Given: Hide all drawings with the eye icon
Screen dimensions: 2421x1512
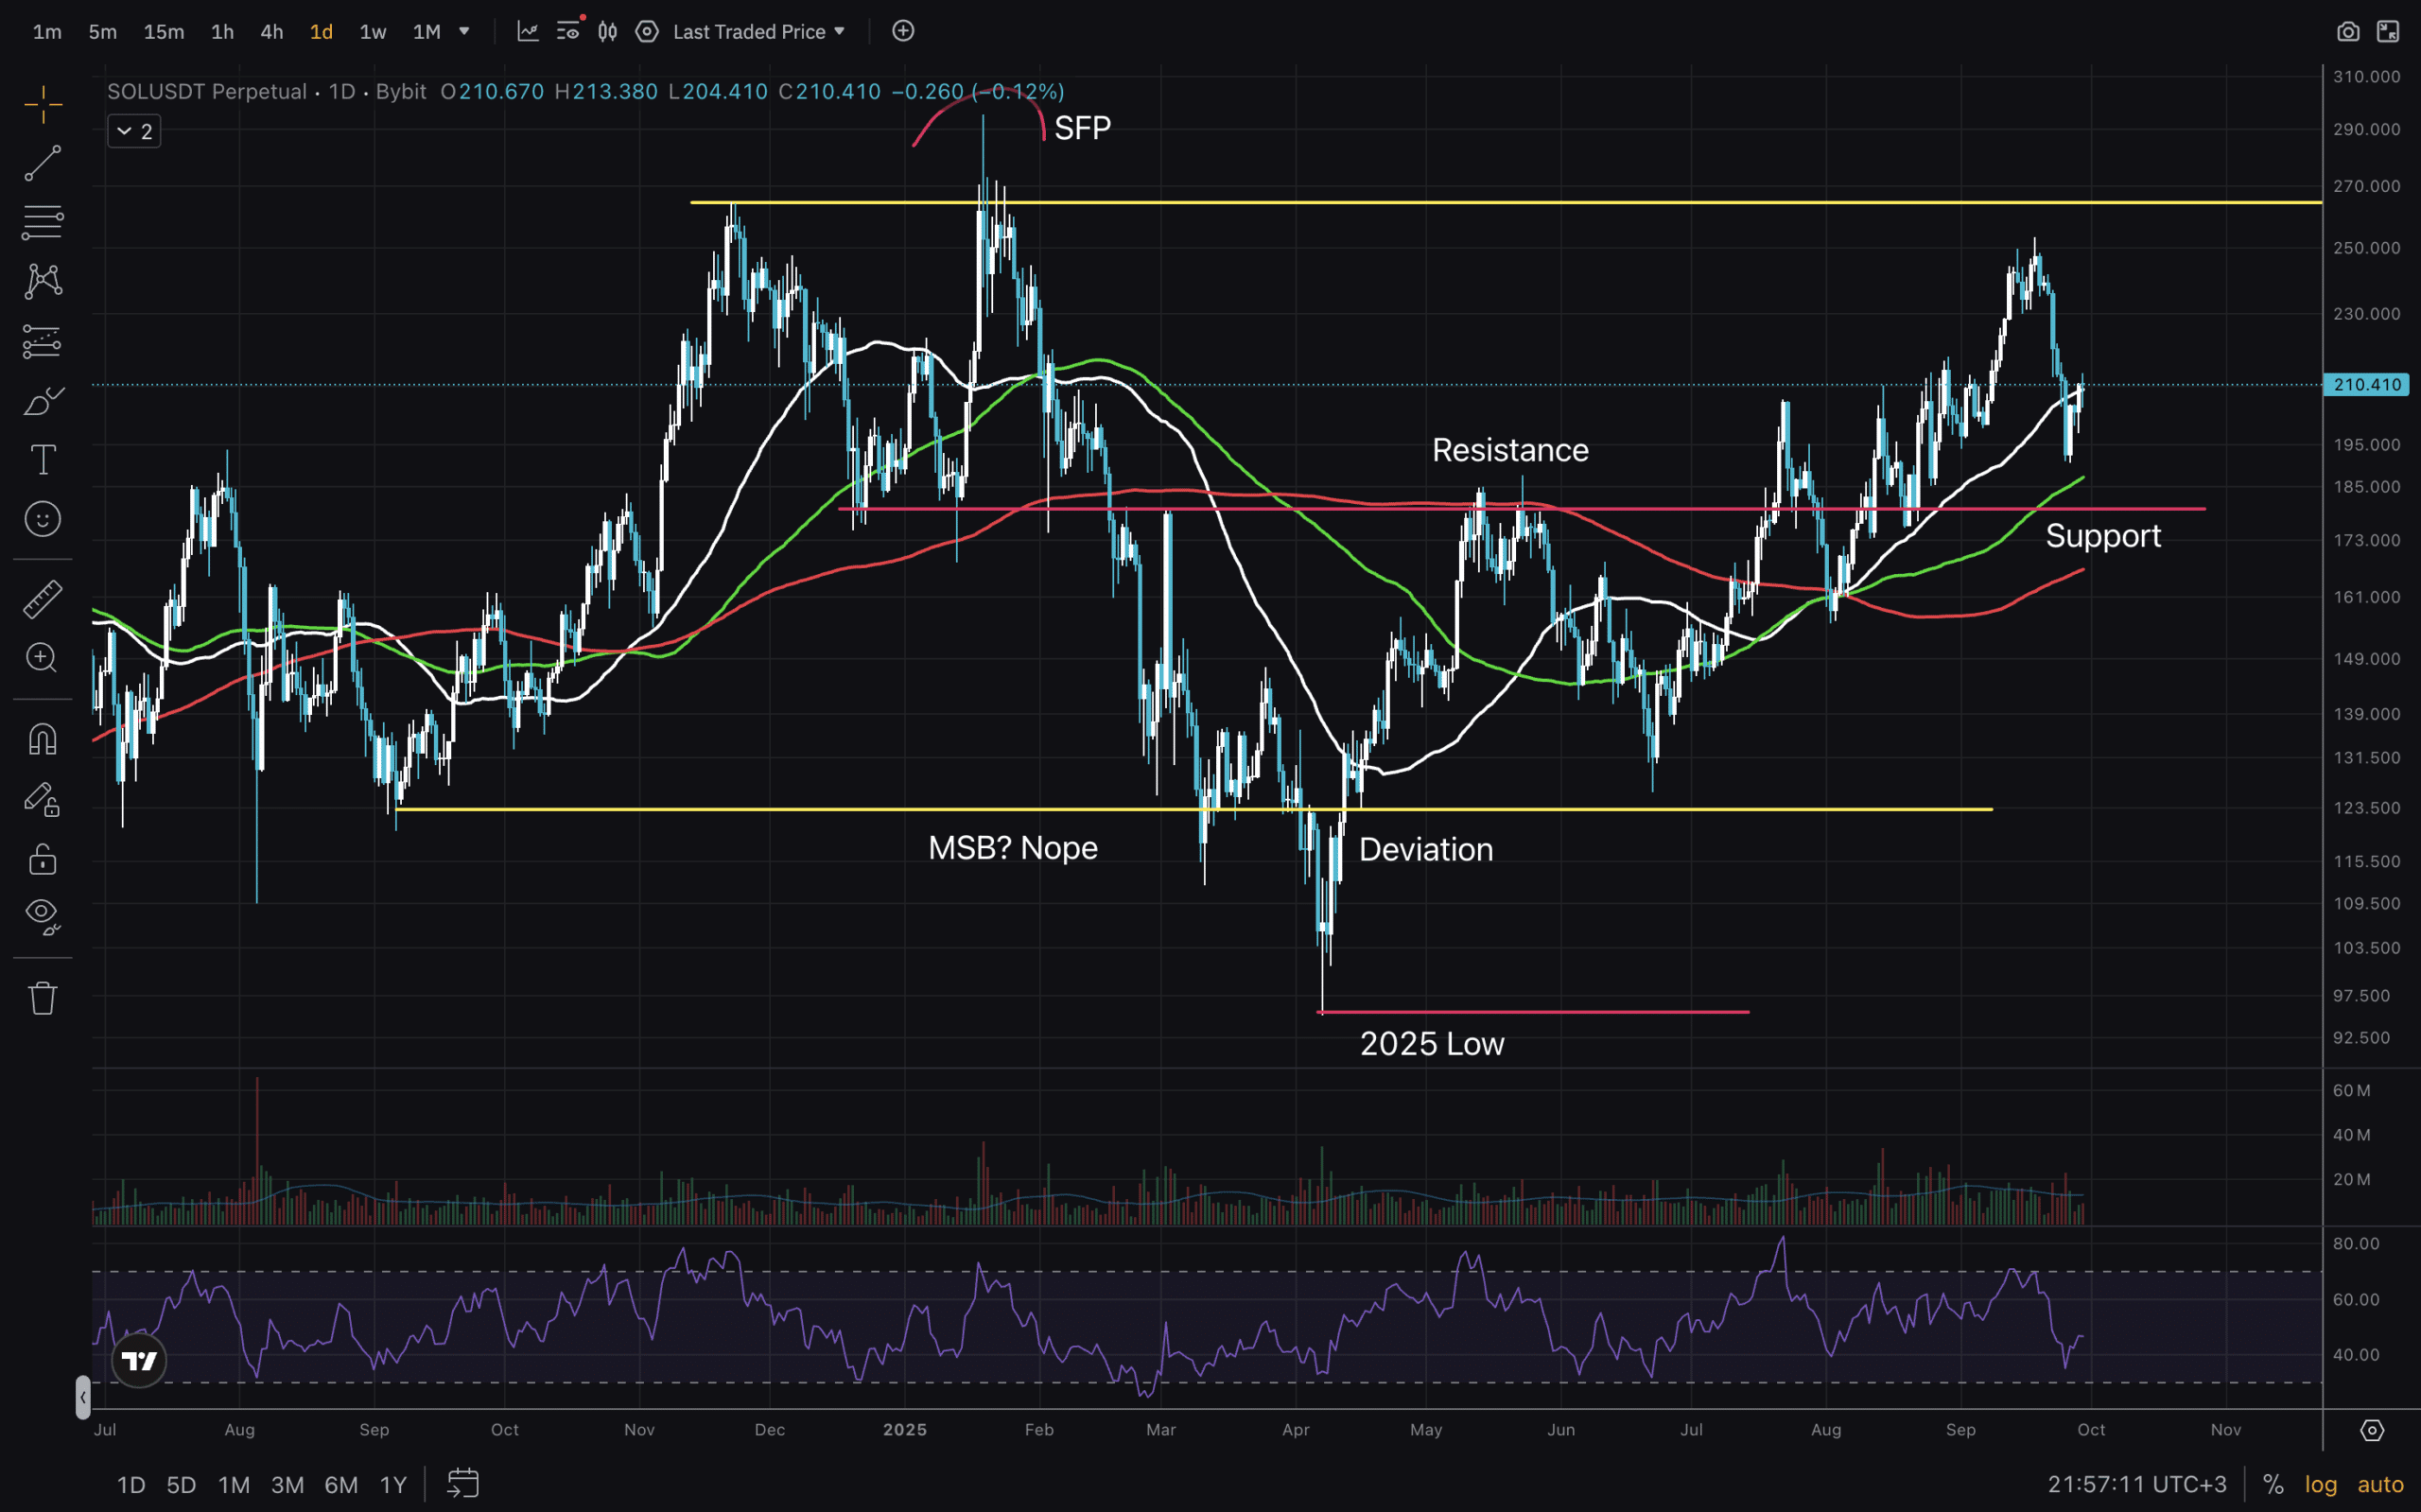Looking at the screenshot, I should (42, 914).
